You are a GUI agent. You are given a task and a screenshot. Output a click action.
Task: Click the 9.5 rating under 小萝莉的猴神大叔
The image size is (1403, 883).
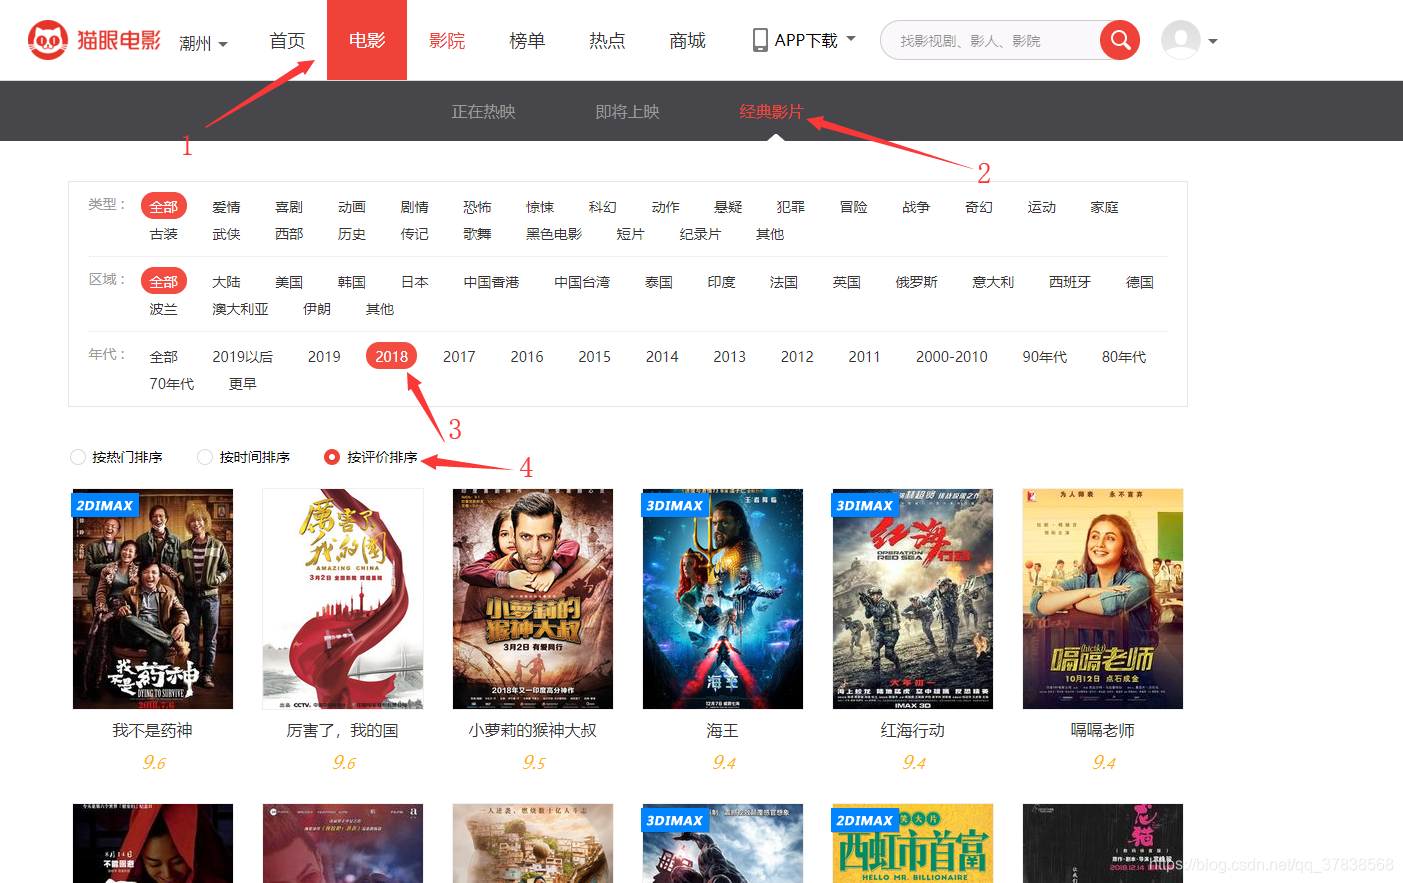[x=533, y=763]
